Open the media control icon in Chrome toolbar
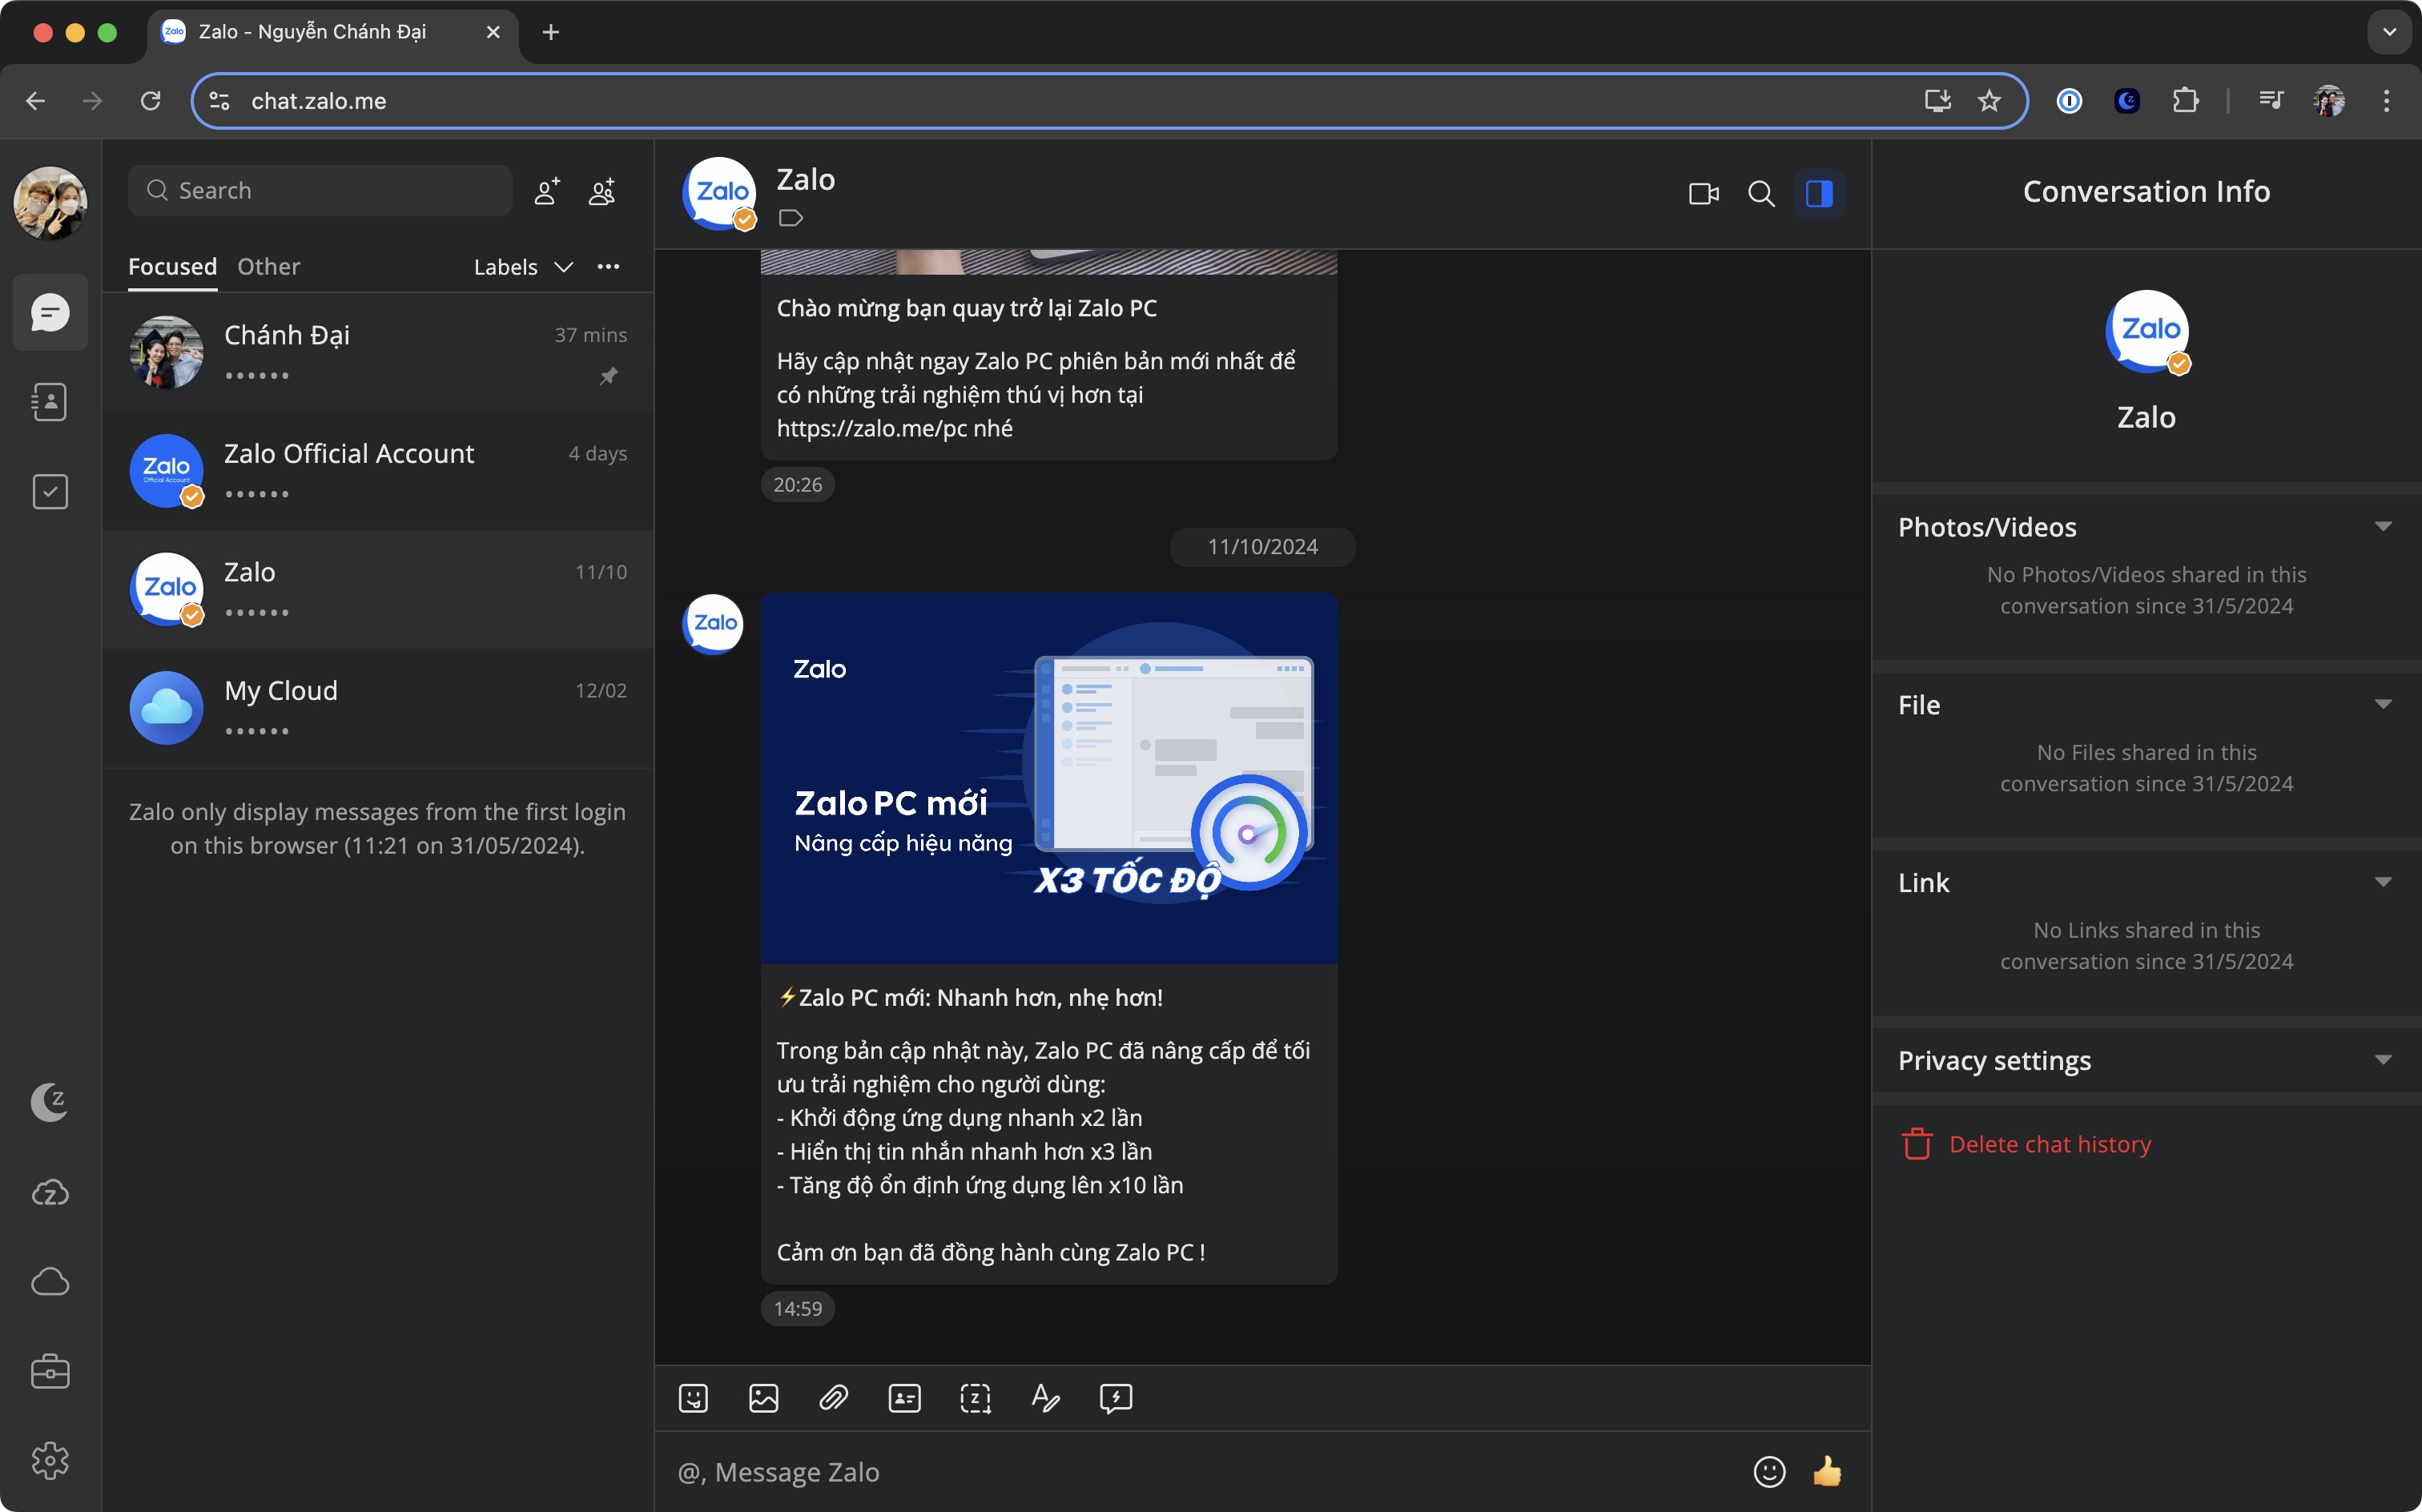 [2271, 101]
